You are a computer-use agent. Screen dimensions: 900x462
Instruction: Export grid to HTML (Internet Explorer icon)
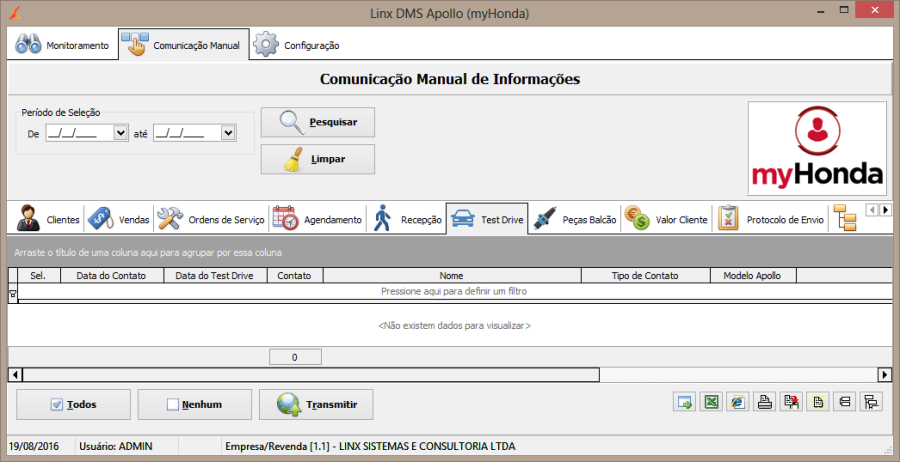pyautogui.click(x=738, y=402)
